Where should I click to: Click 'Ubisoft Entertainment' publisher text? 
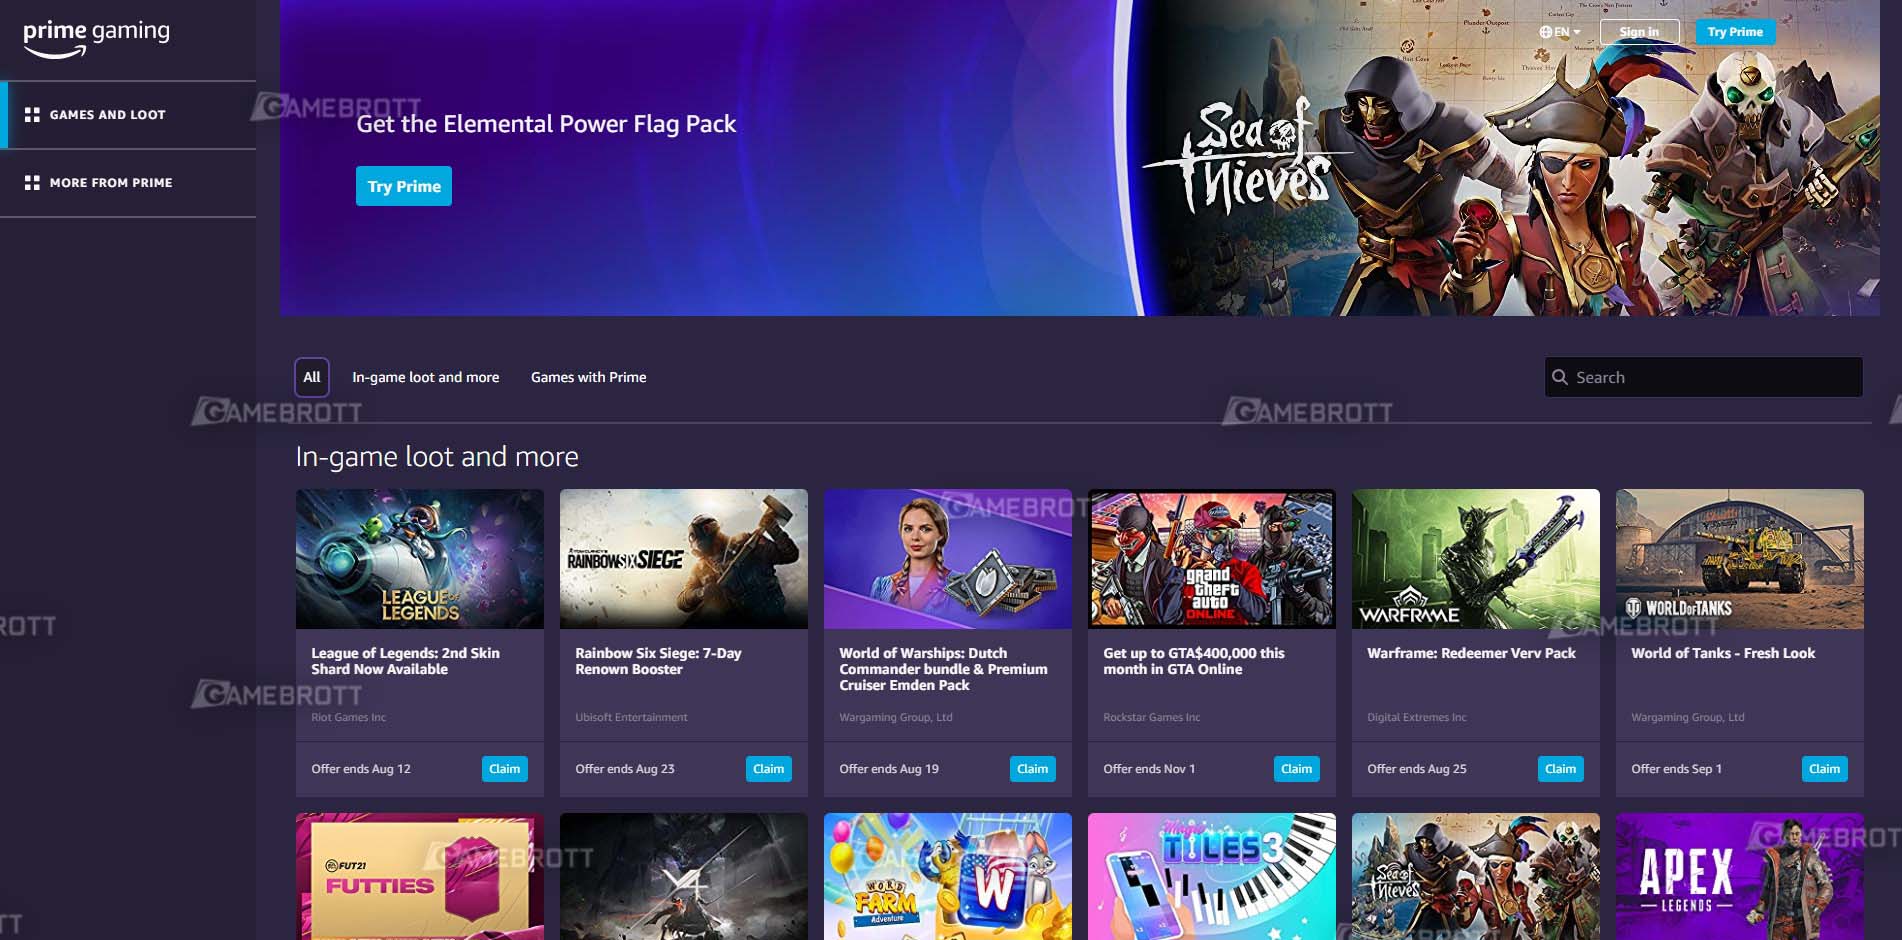click(631, 717)
